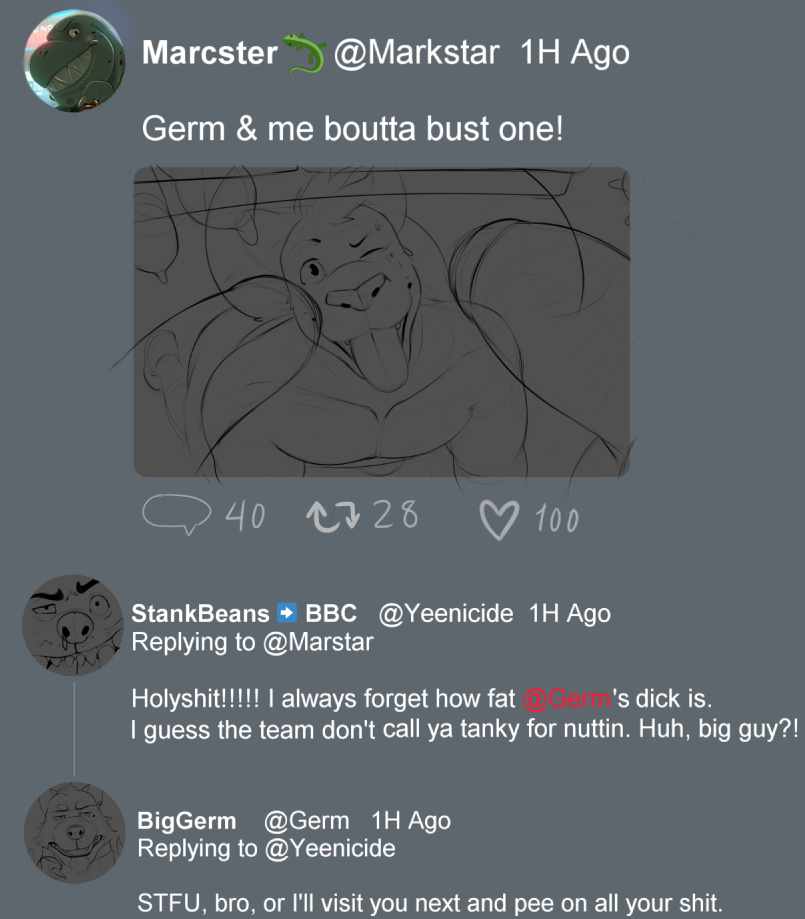
Task: Follow the 'Replying to @Marstar' link
Action: click(x=318, y=642)
